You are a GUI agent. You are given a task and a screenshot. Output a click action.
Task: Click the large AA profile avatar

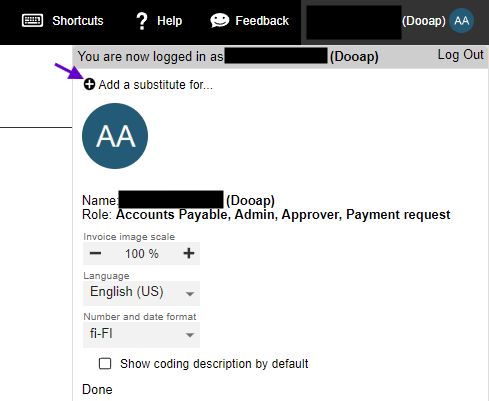point(115,136)
